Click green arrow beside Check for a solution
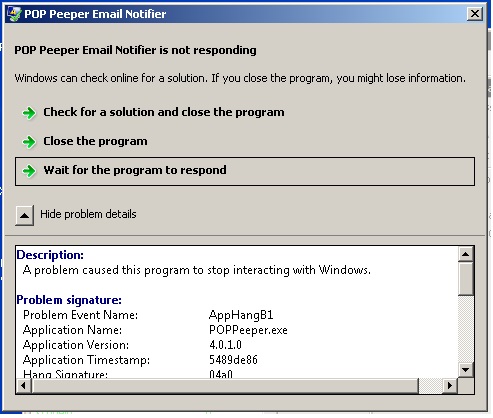The width and height of the screenshot is (493, 418). pos(29,113)
